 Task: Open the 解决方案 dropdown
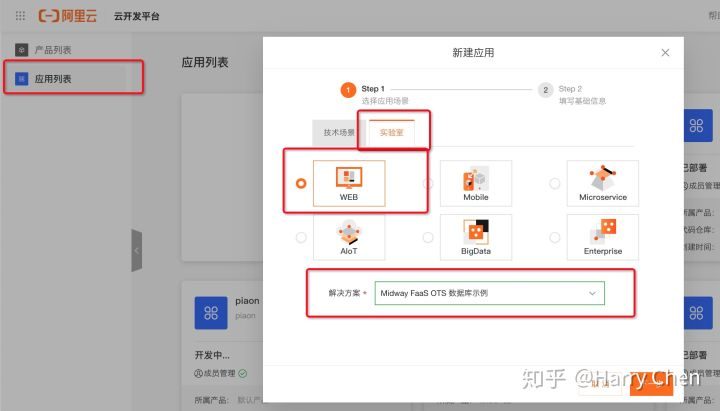[x=489, y=293]
